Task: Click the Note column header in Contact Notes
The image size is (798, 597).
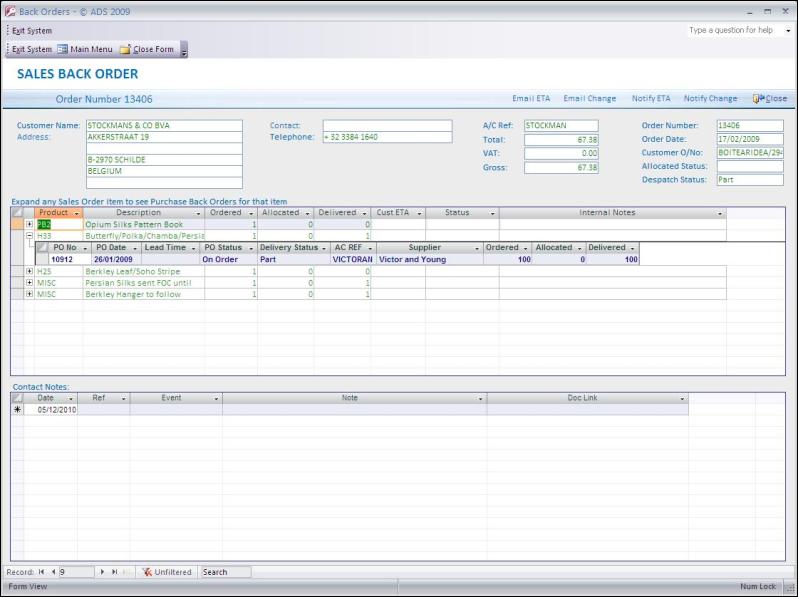Action: [354, 398]
